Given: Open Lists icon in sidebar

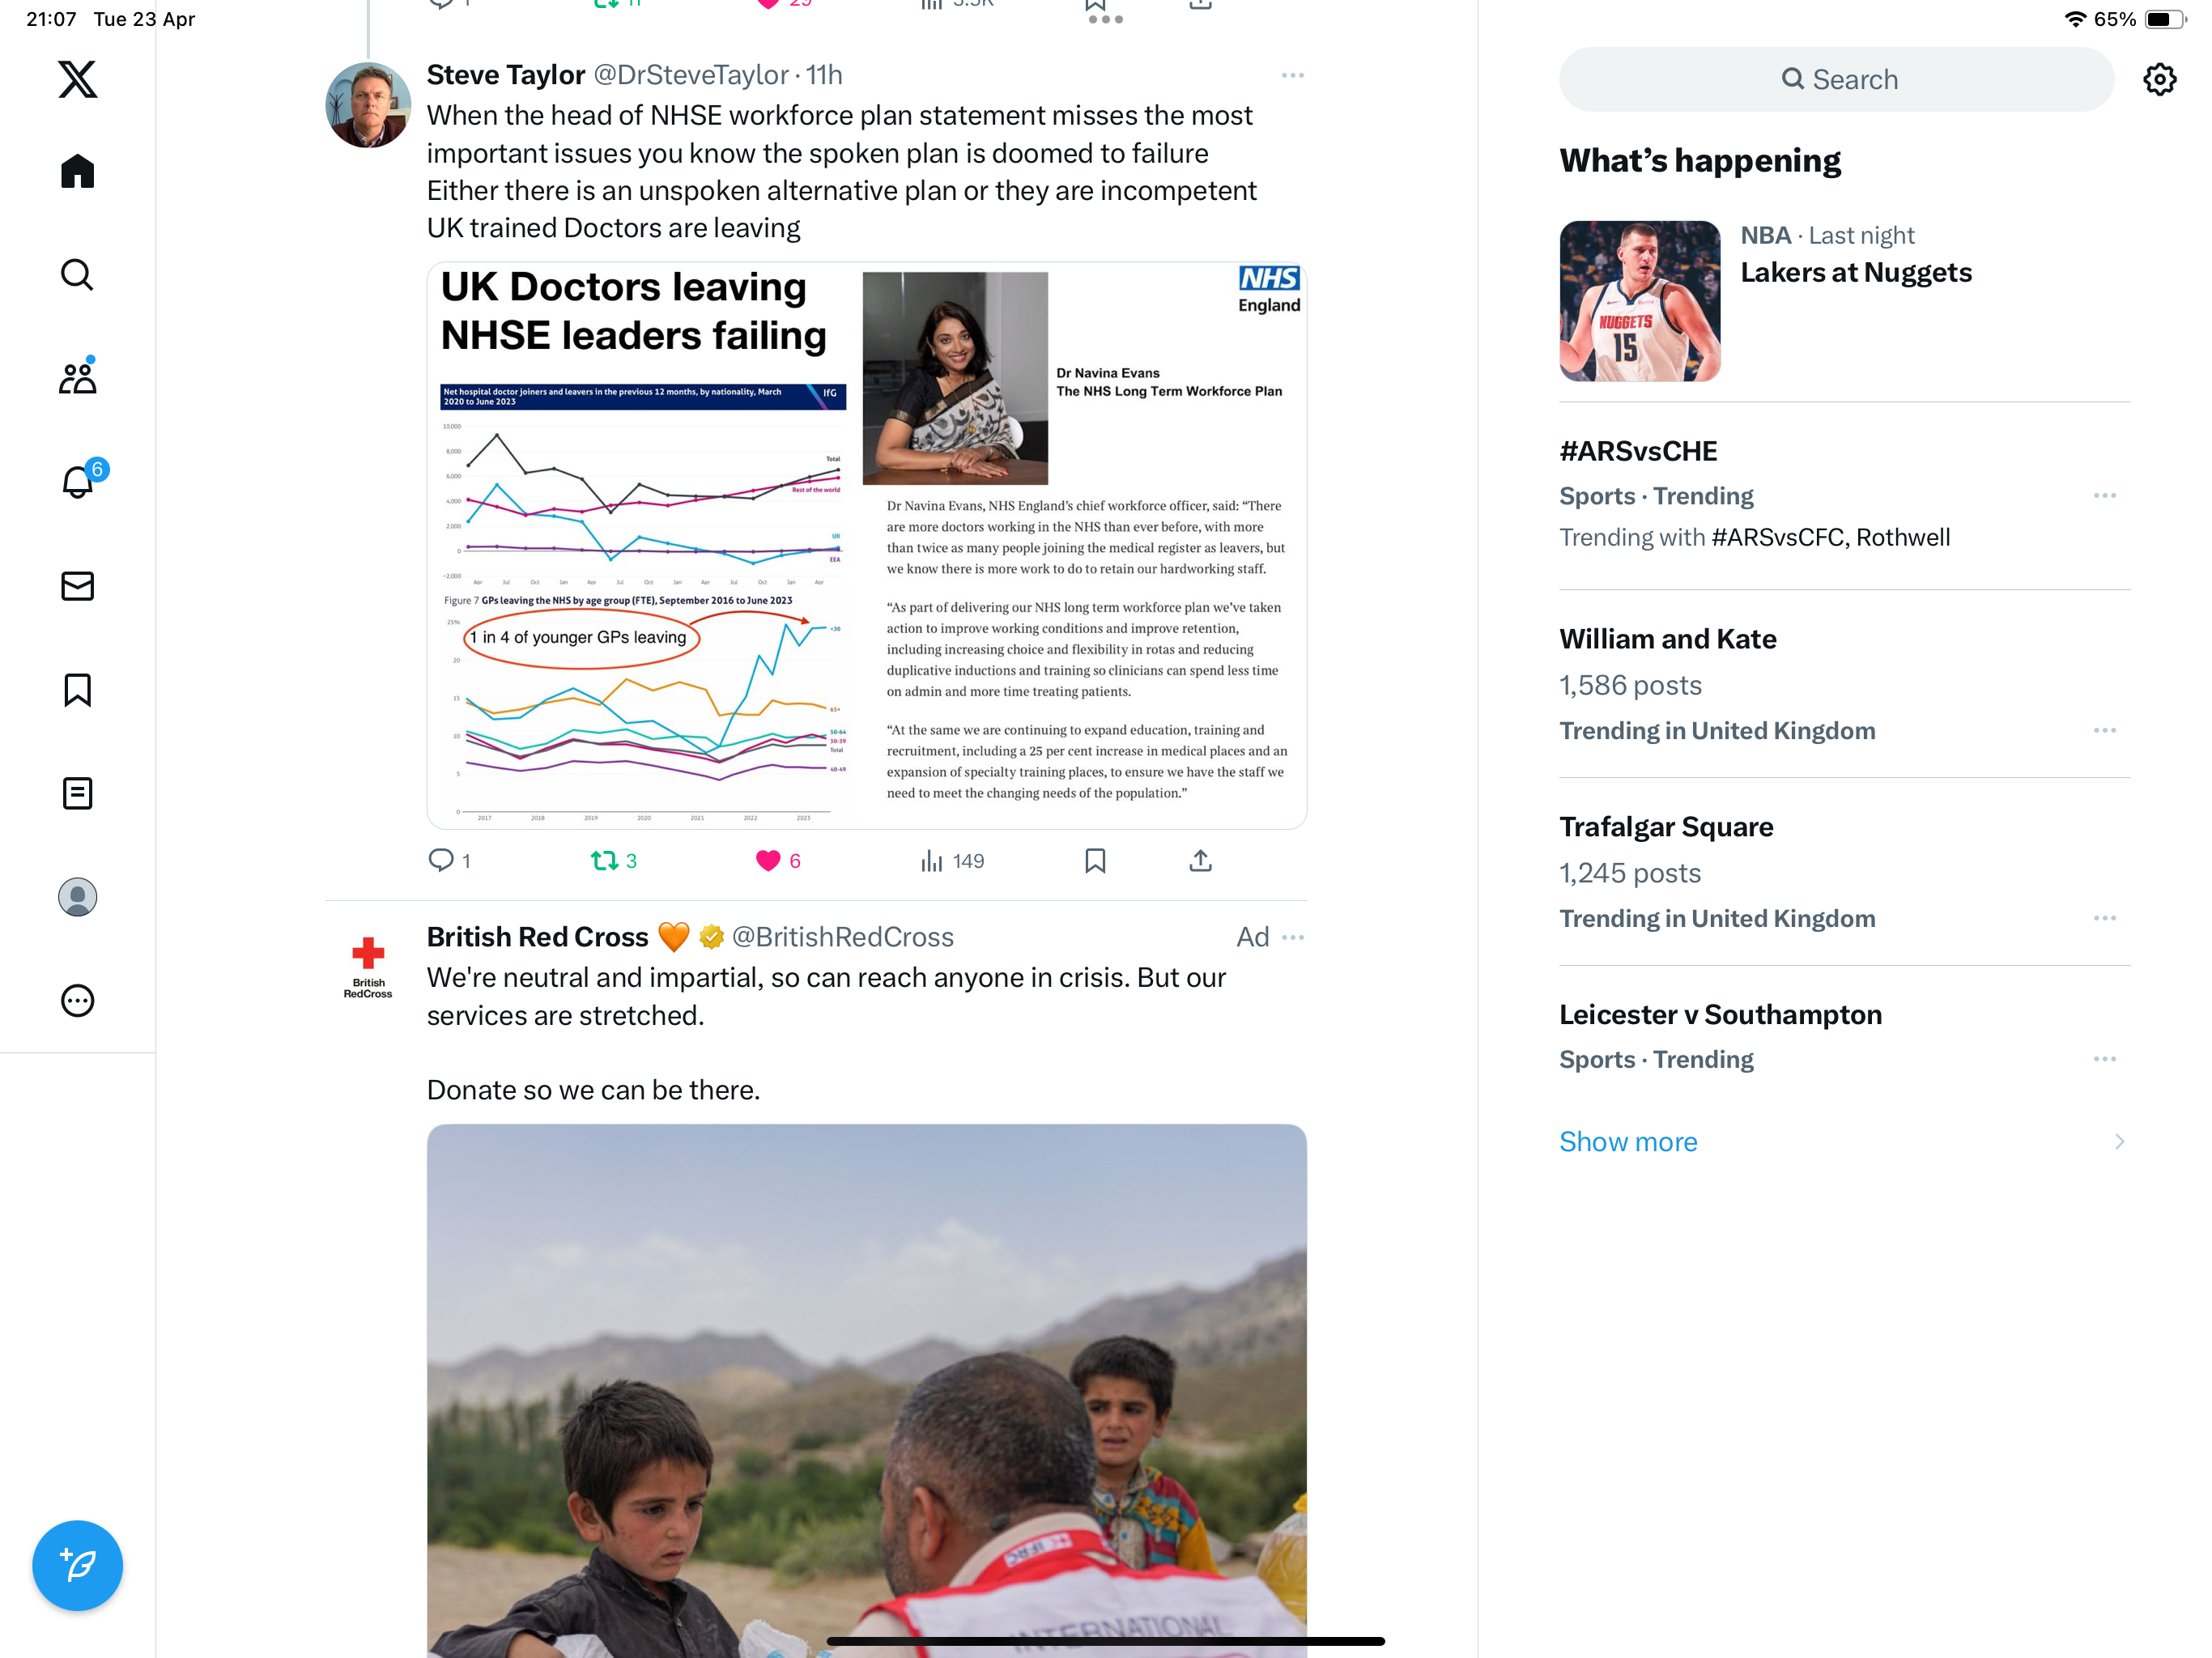Looking at the screenshot, I should [x=77, y=793].
